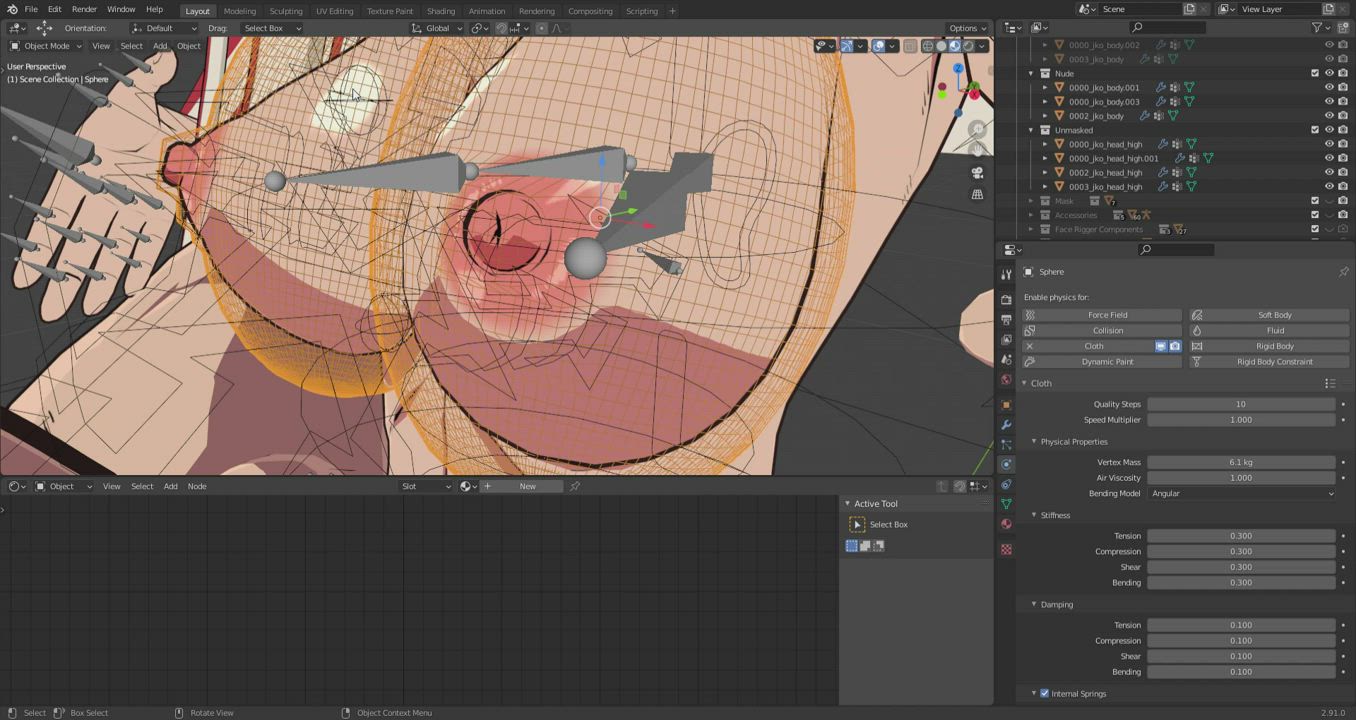This screenshot has height=720, width=1356.
Task: Open the outliner filter dropdown
Action: point(1320,28)
